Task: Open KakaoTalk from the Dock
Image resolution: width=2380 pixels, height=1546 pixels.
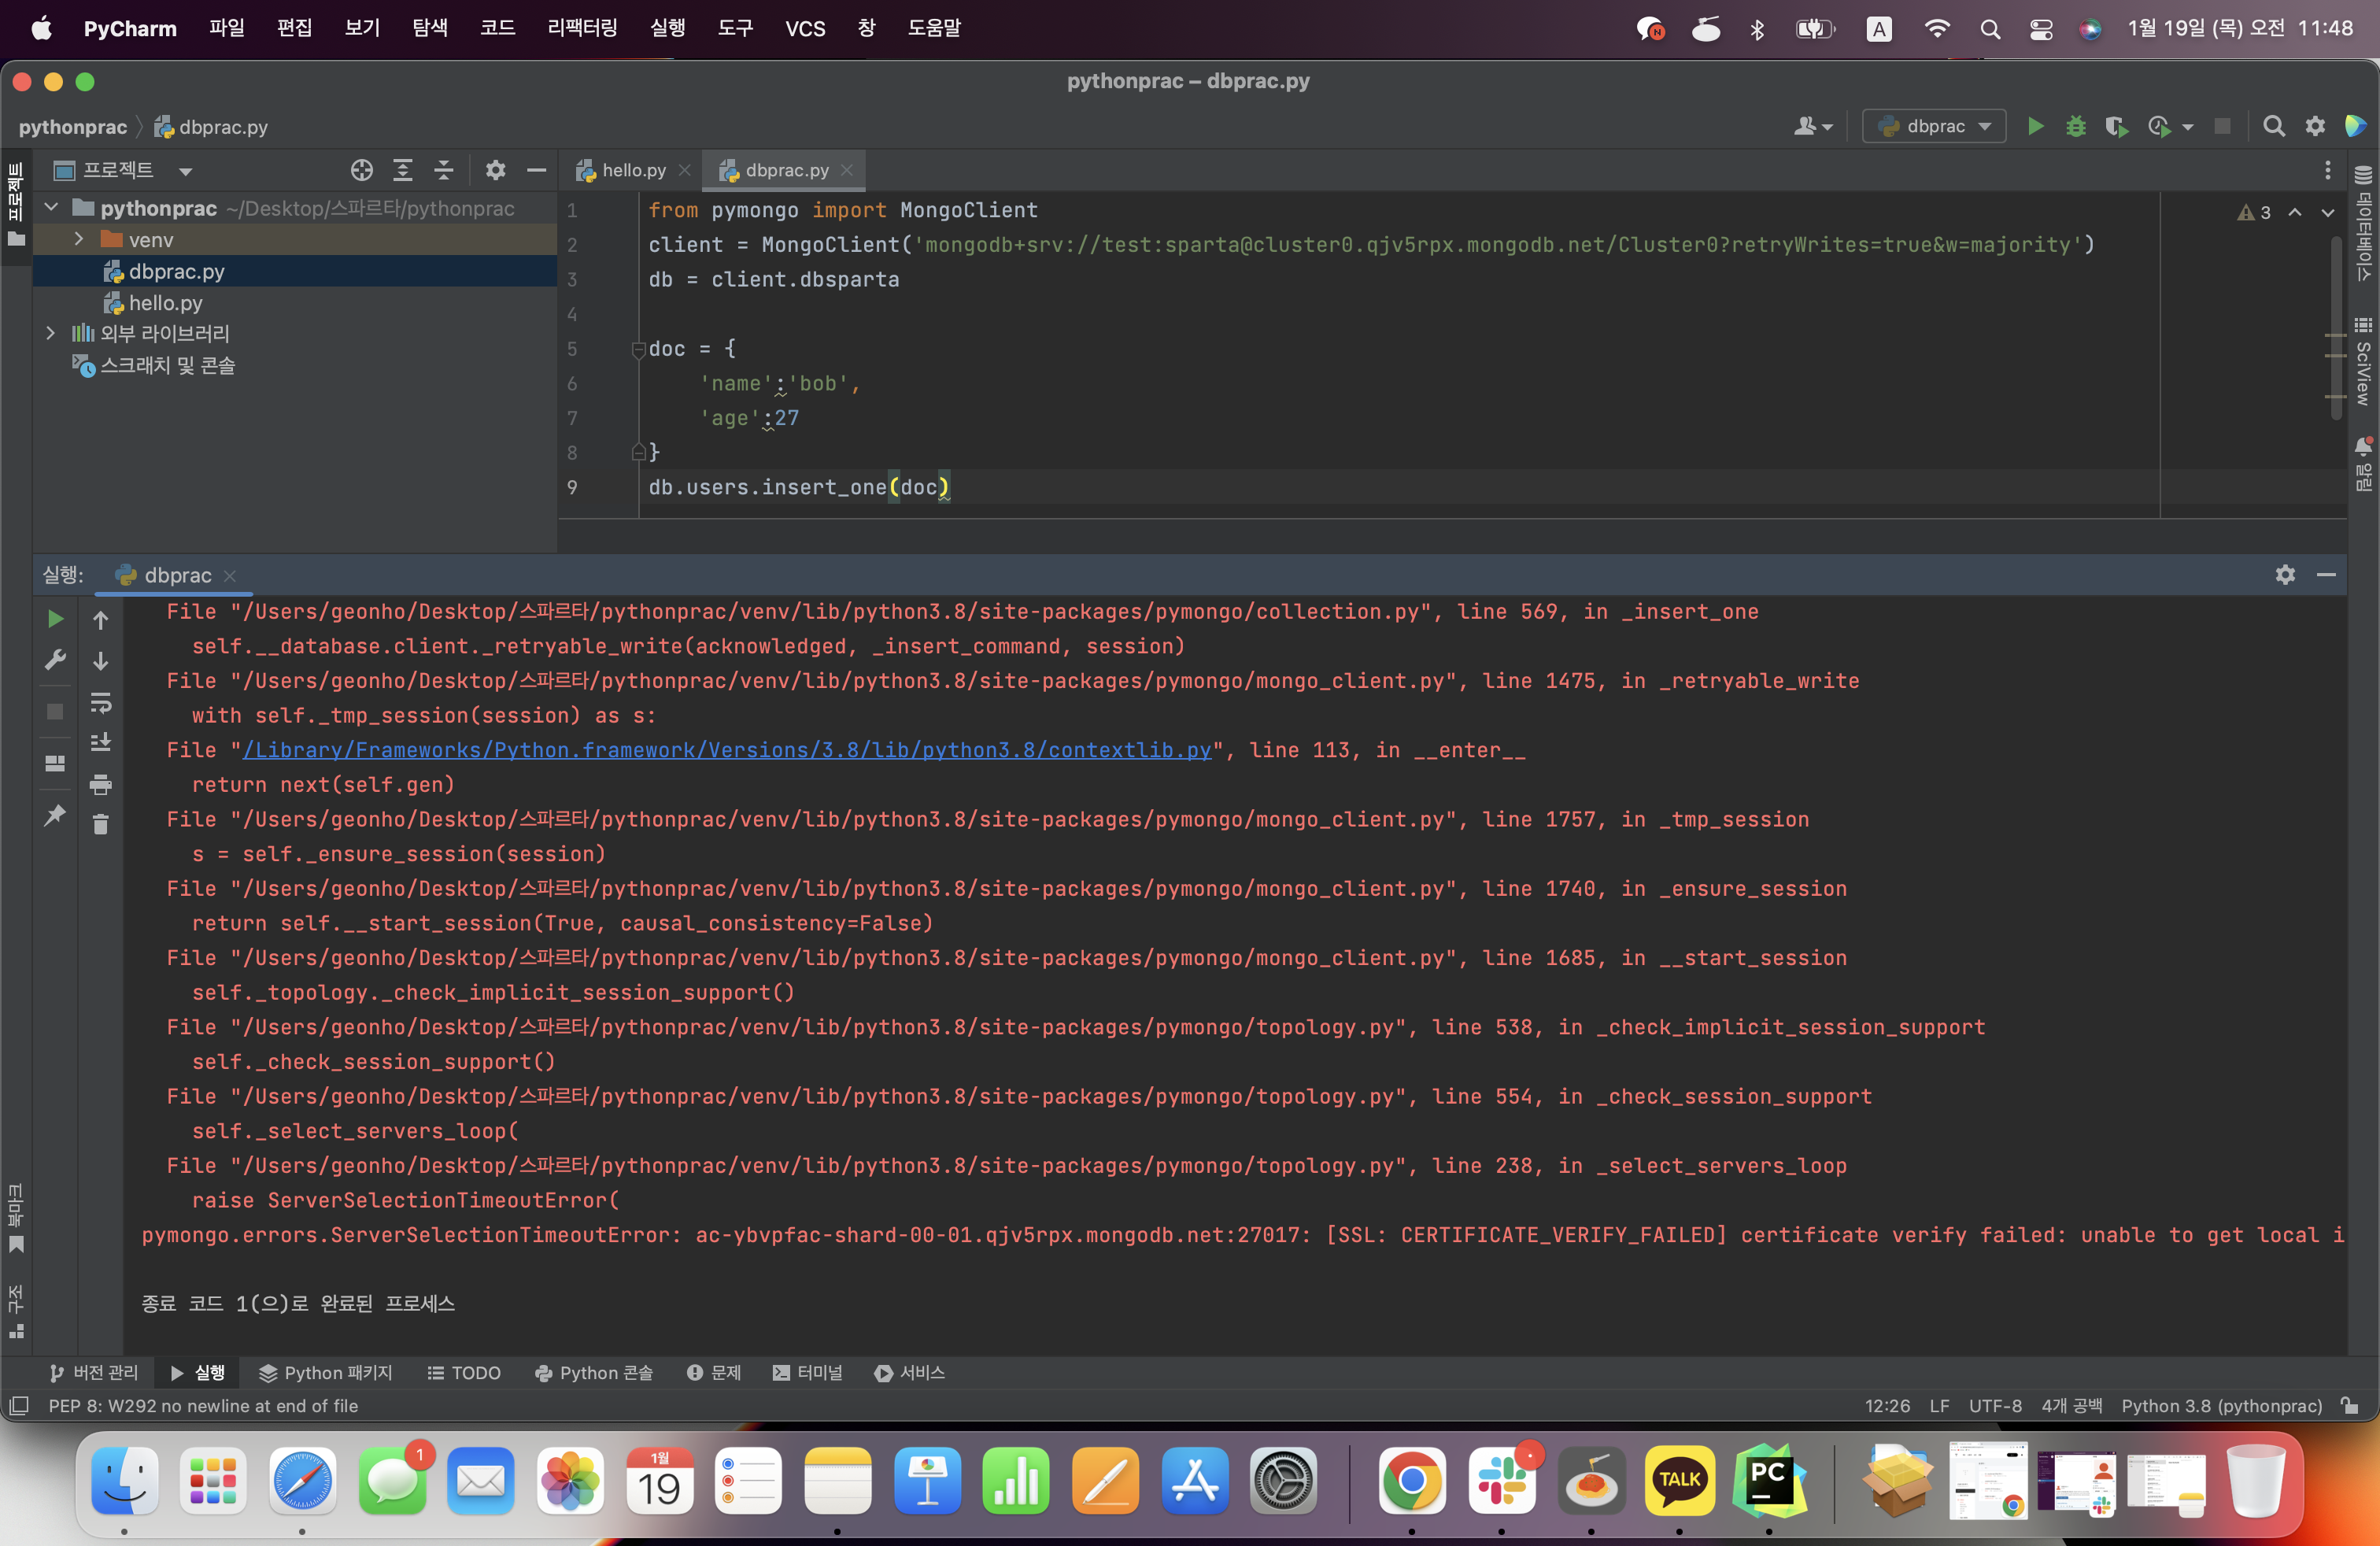Action: click(1679, 1480)
